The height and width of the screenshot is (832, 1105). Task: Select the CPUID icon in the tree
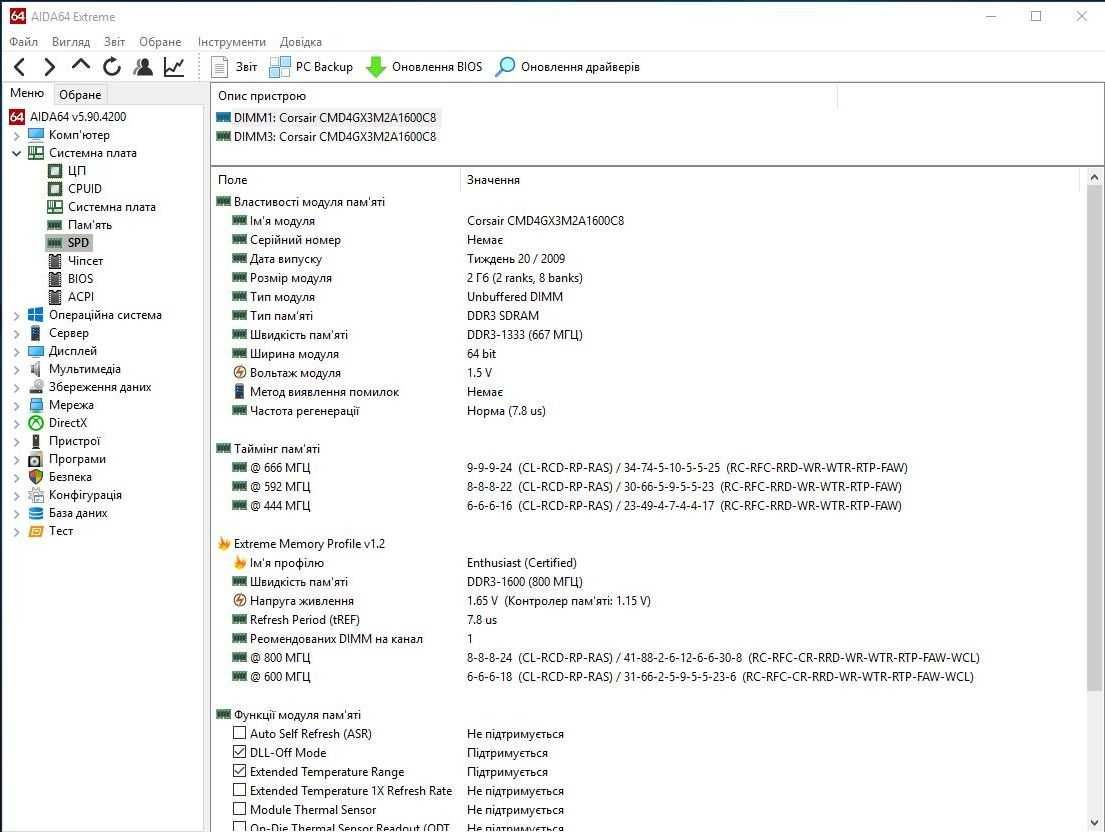point(55,189)
